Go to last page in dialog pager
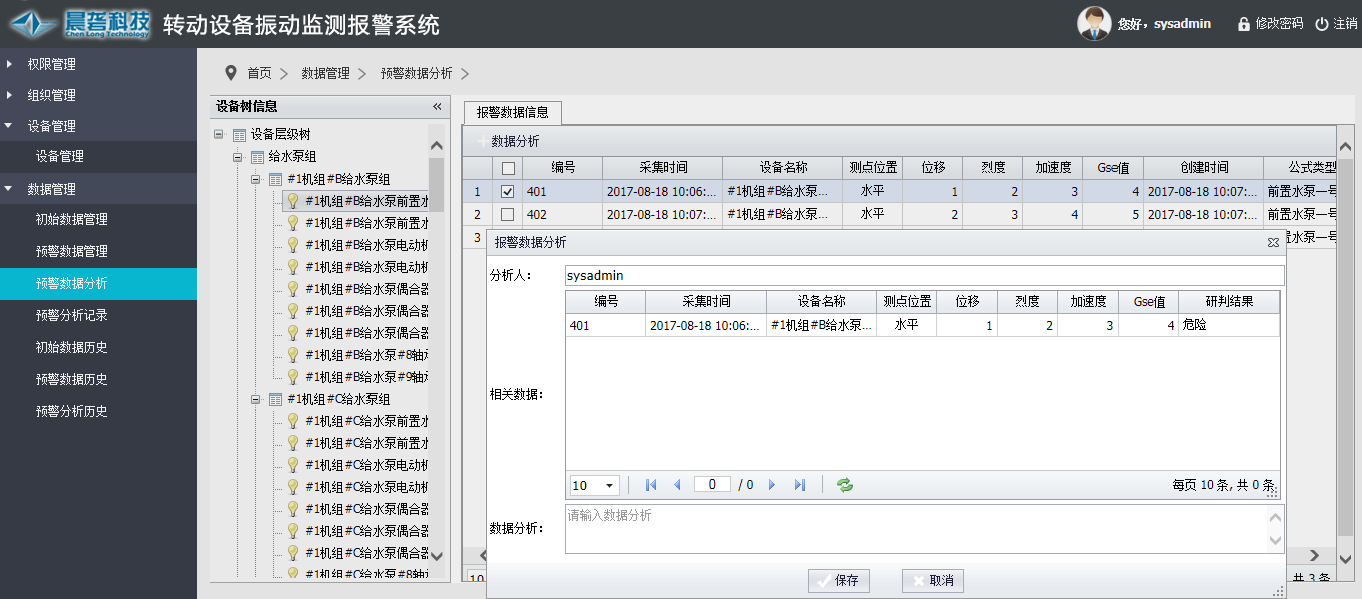1362x599 pixels. (800, 485)
